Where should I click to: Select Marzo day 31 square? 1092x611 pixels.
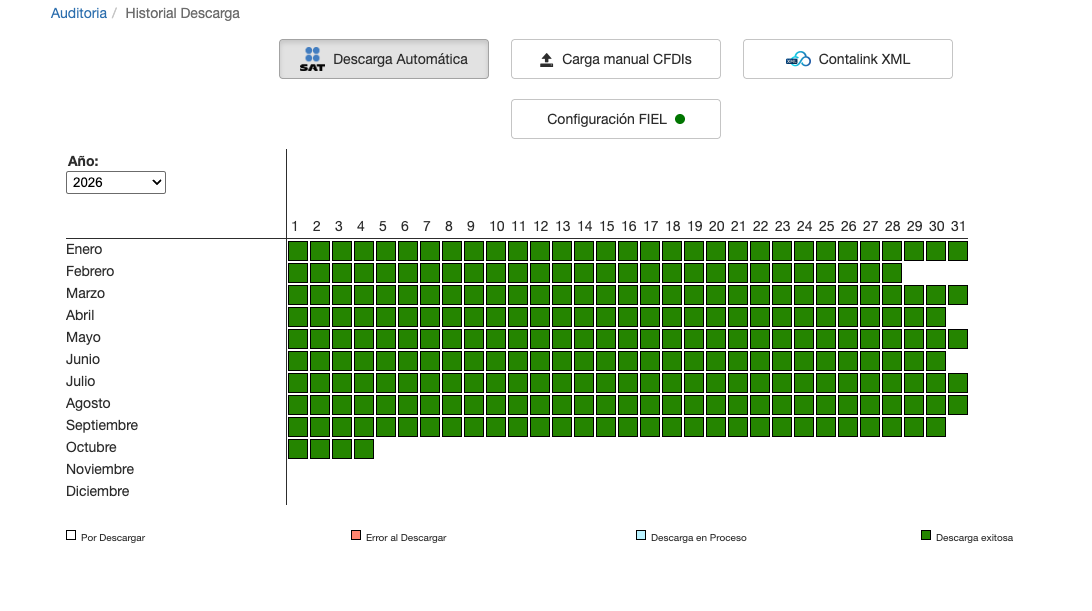click(958, 295)
